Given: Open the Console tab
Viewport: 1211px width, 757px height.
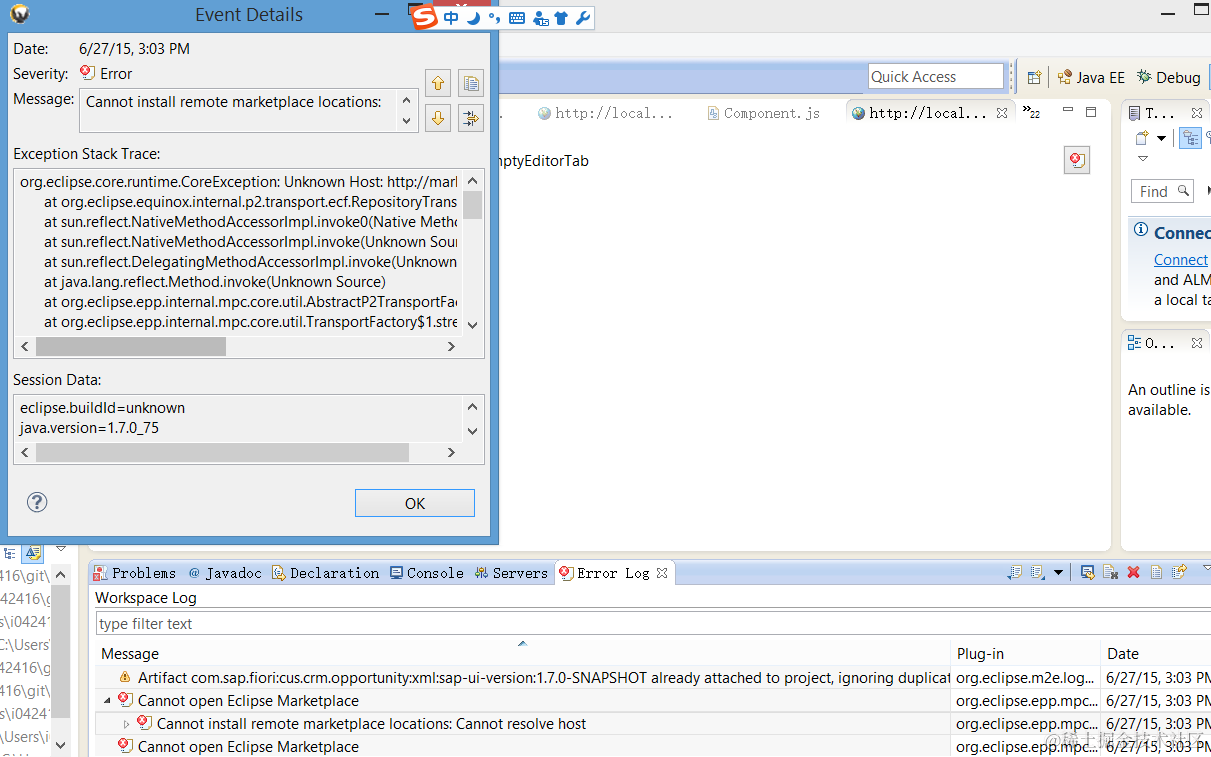Looking at the screenshot, I should [x=426, y=573].
